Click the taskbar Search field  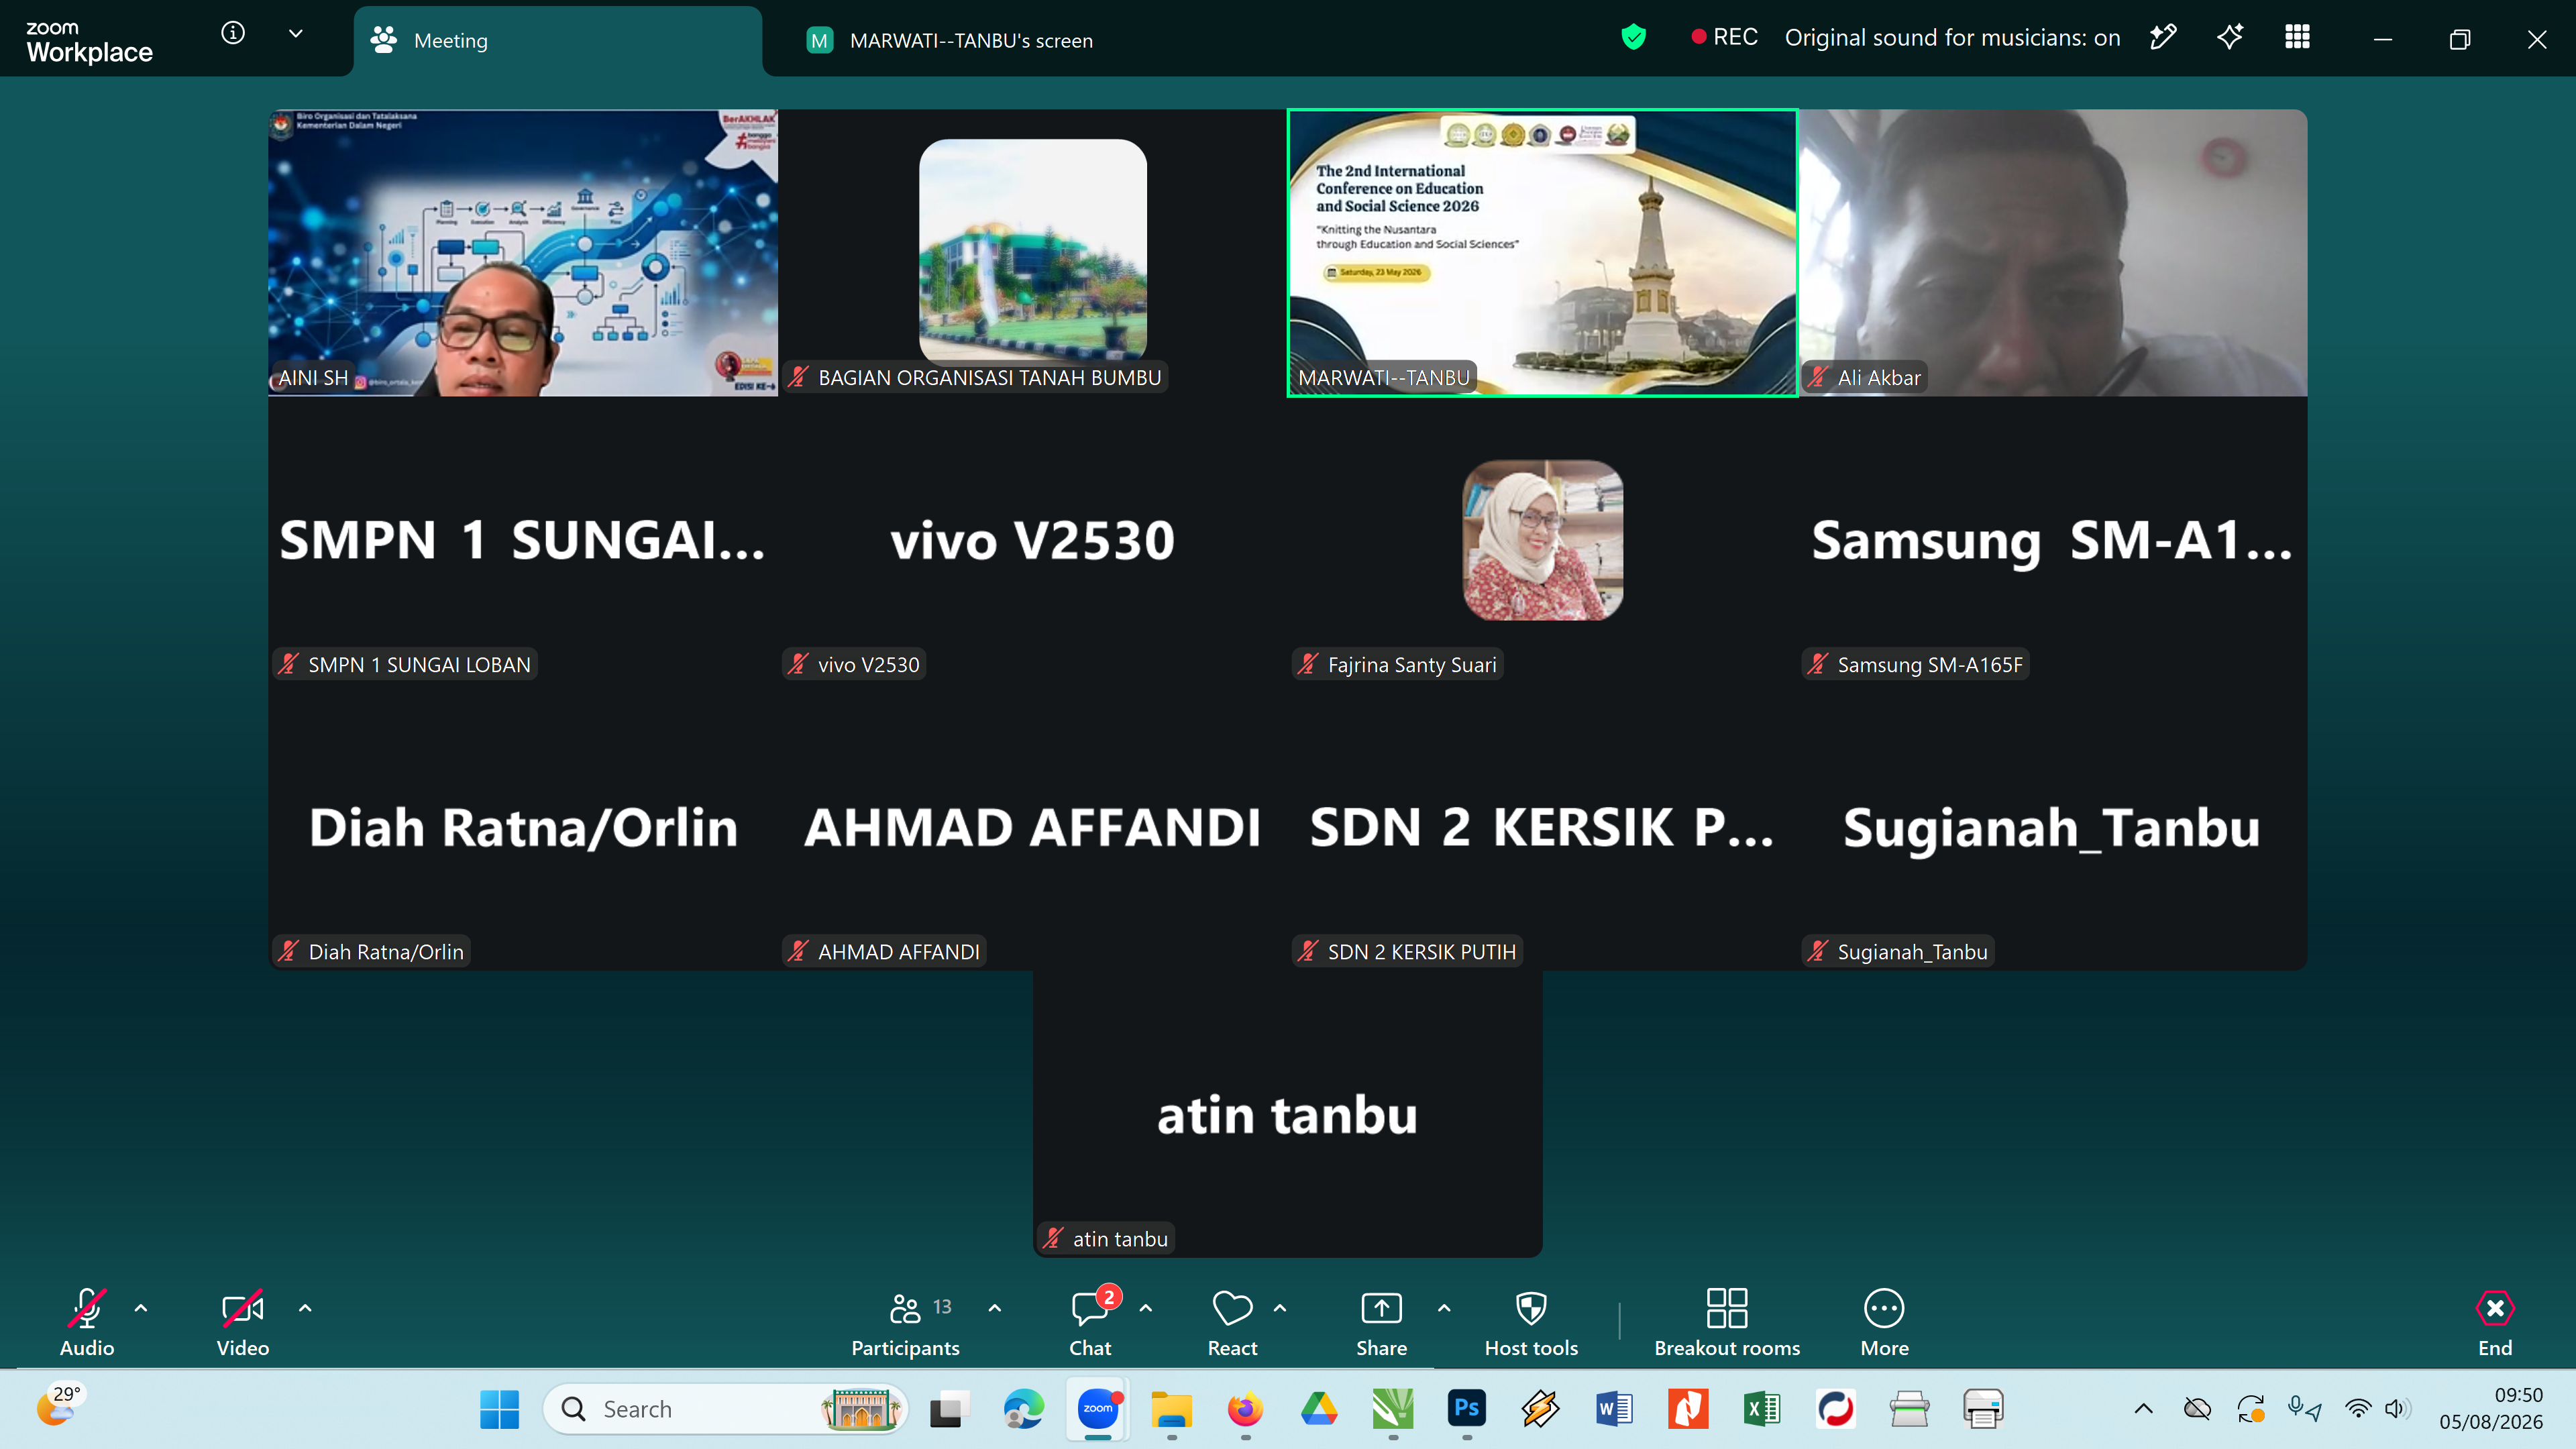point(725,1409)
